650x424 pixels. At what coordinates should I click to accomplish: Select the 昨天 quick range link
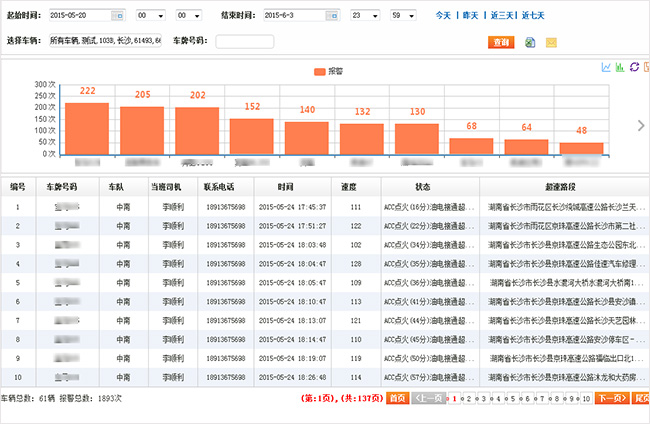[x=471, y=16]
